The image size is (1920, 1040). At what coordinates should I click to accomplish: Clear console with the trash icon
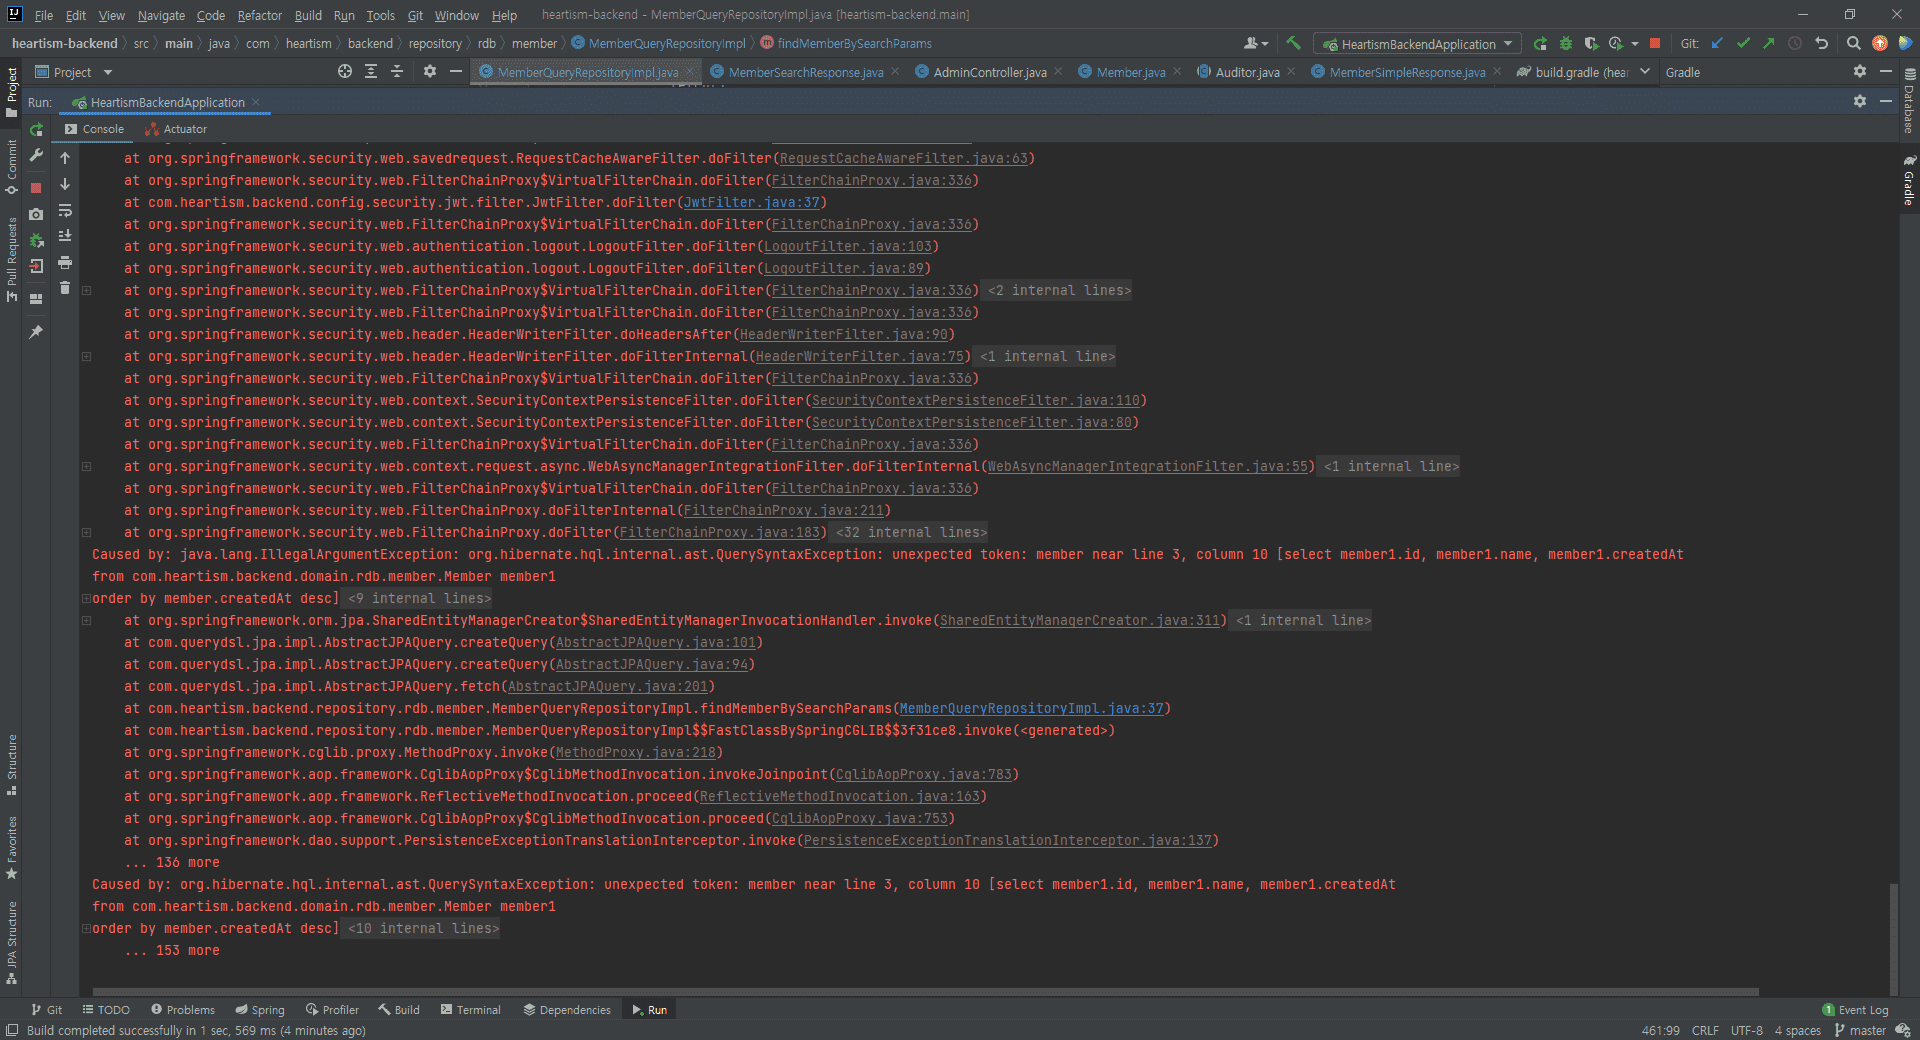[x=65, y=288]
